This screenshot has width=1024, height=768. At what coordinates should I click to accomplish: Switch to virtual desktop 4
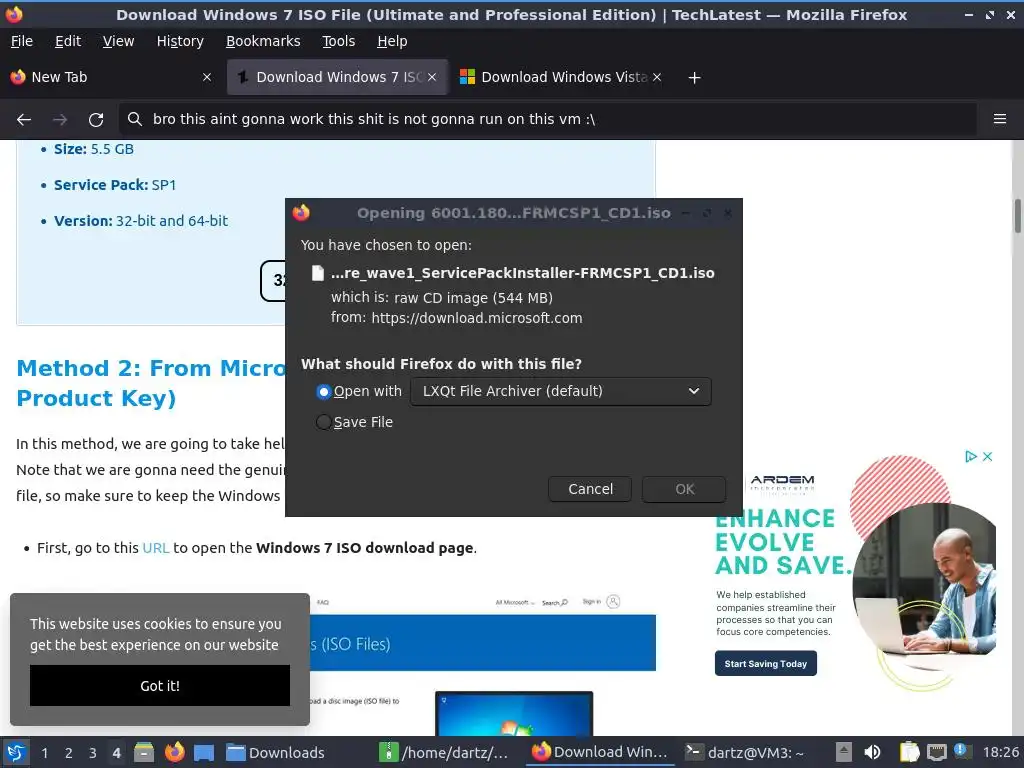[x=116, y=753]
